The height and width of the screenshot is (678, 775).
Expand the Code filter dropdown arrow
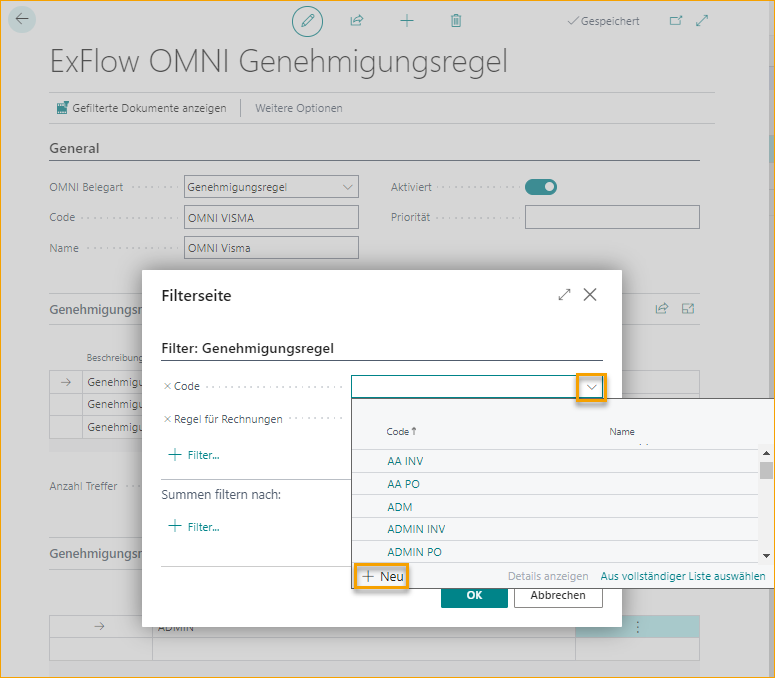coord(591,387)
